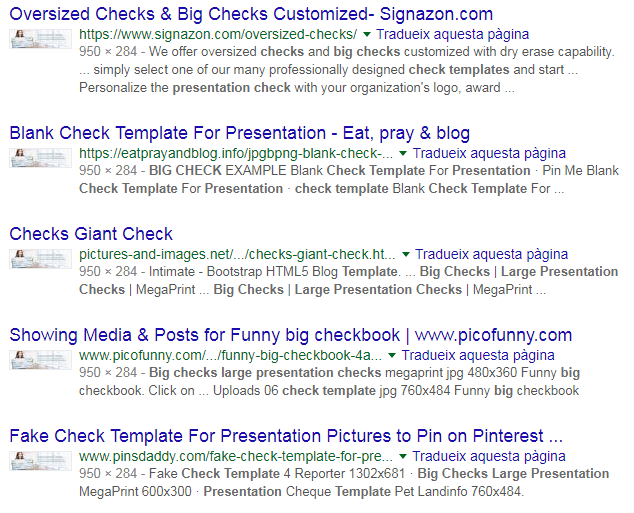Click 'Tradueix aquesta pàgina' for pictures-and-images.net result
Image resolution: width=634 pixels, height=513 pixels.
coord(491,254)
